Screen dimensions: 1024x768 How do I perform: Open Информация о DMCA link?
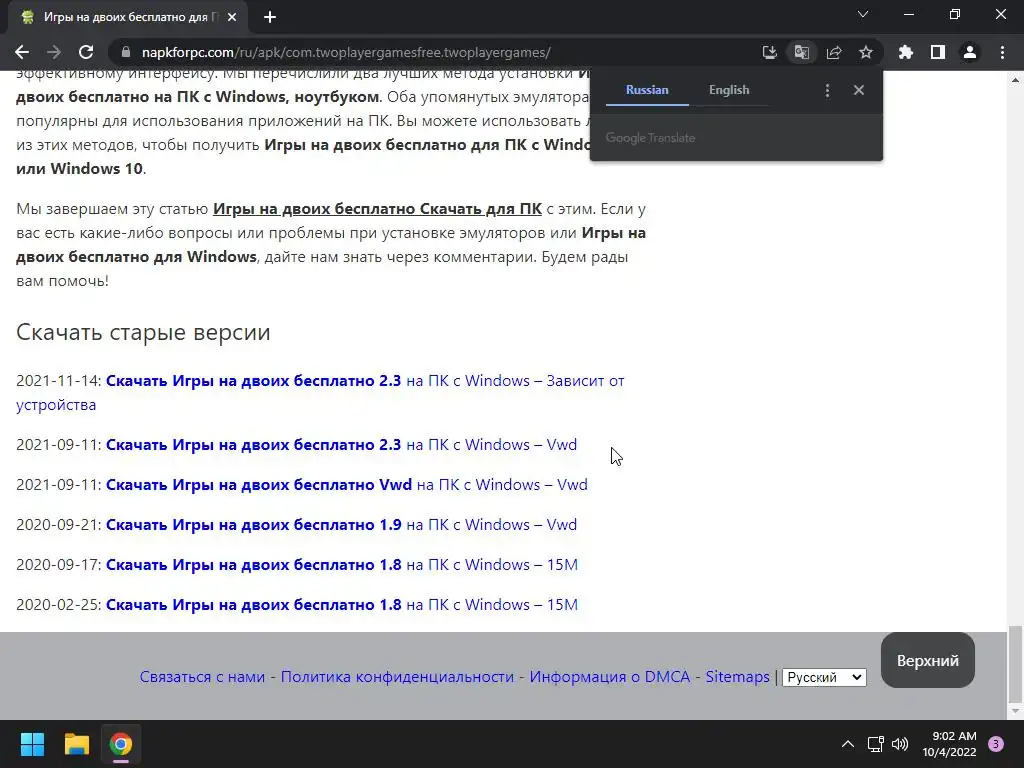[609, 677]
